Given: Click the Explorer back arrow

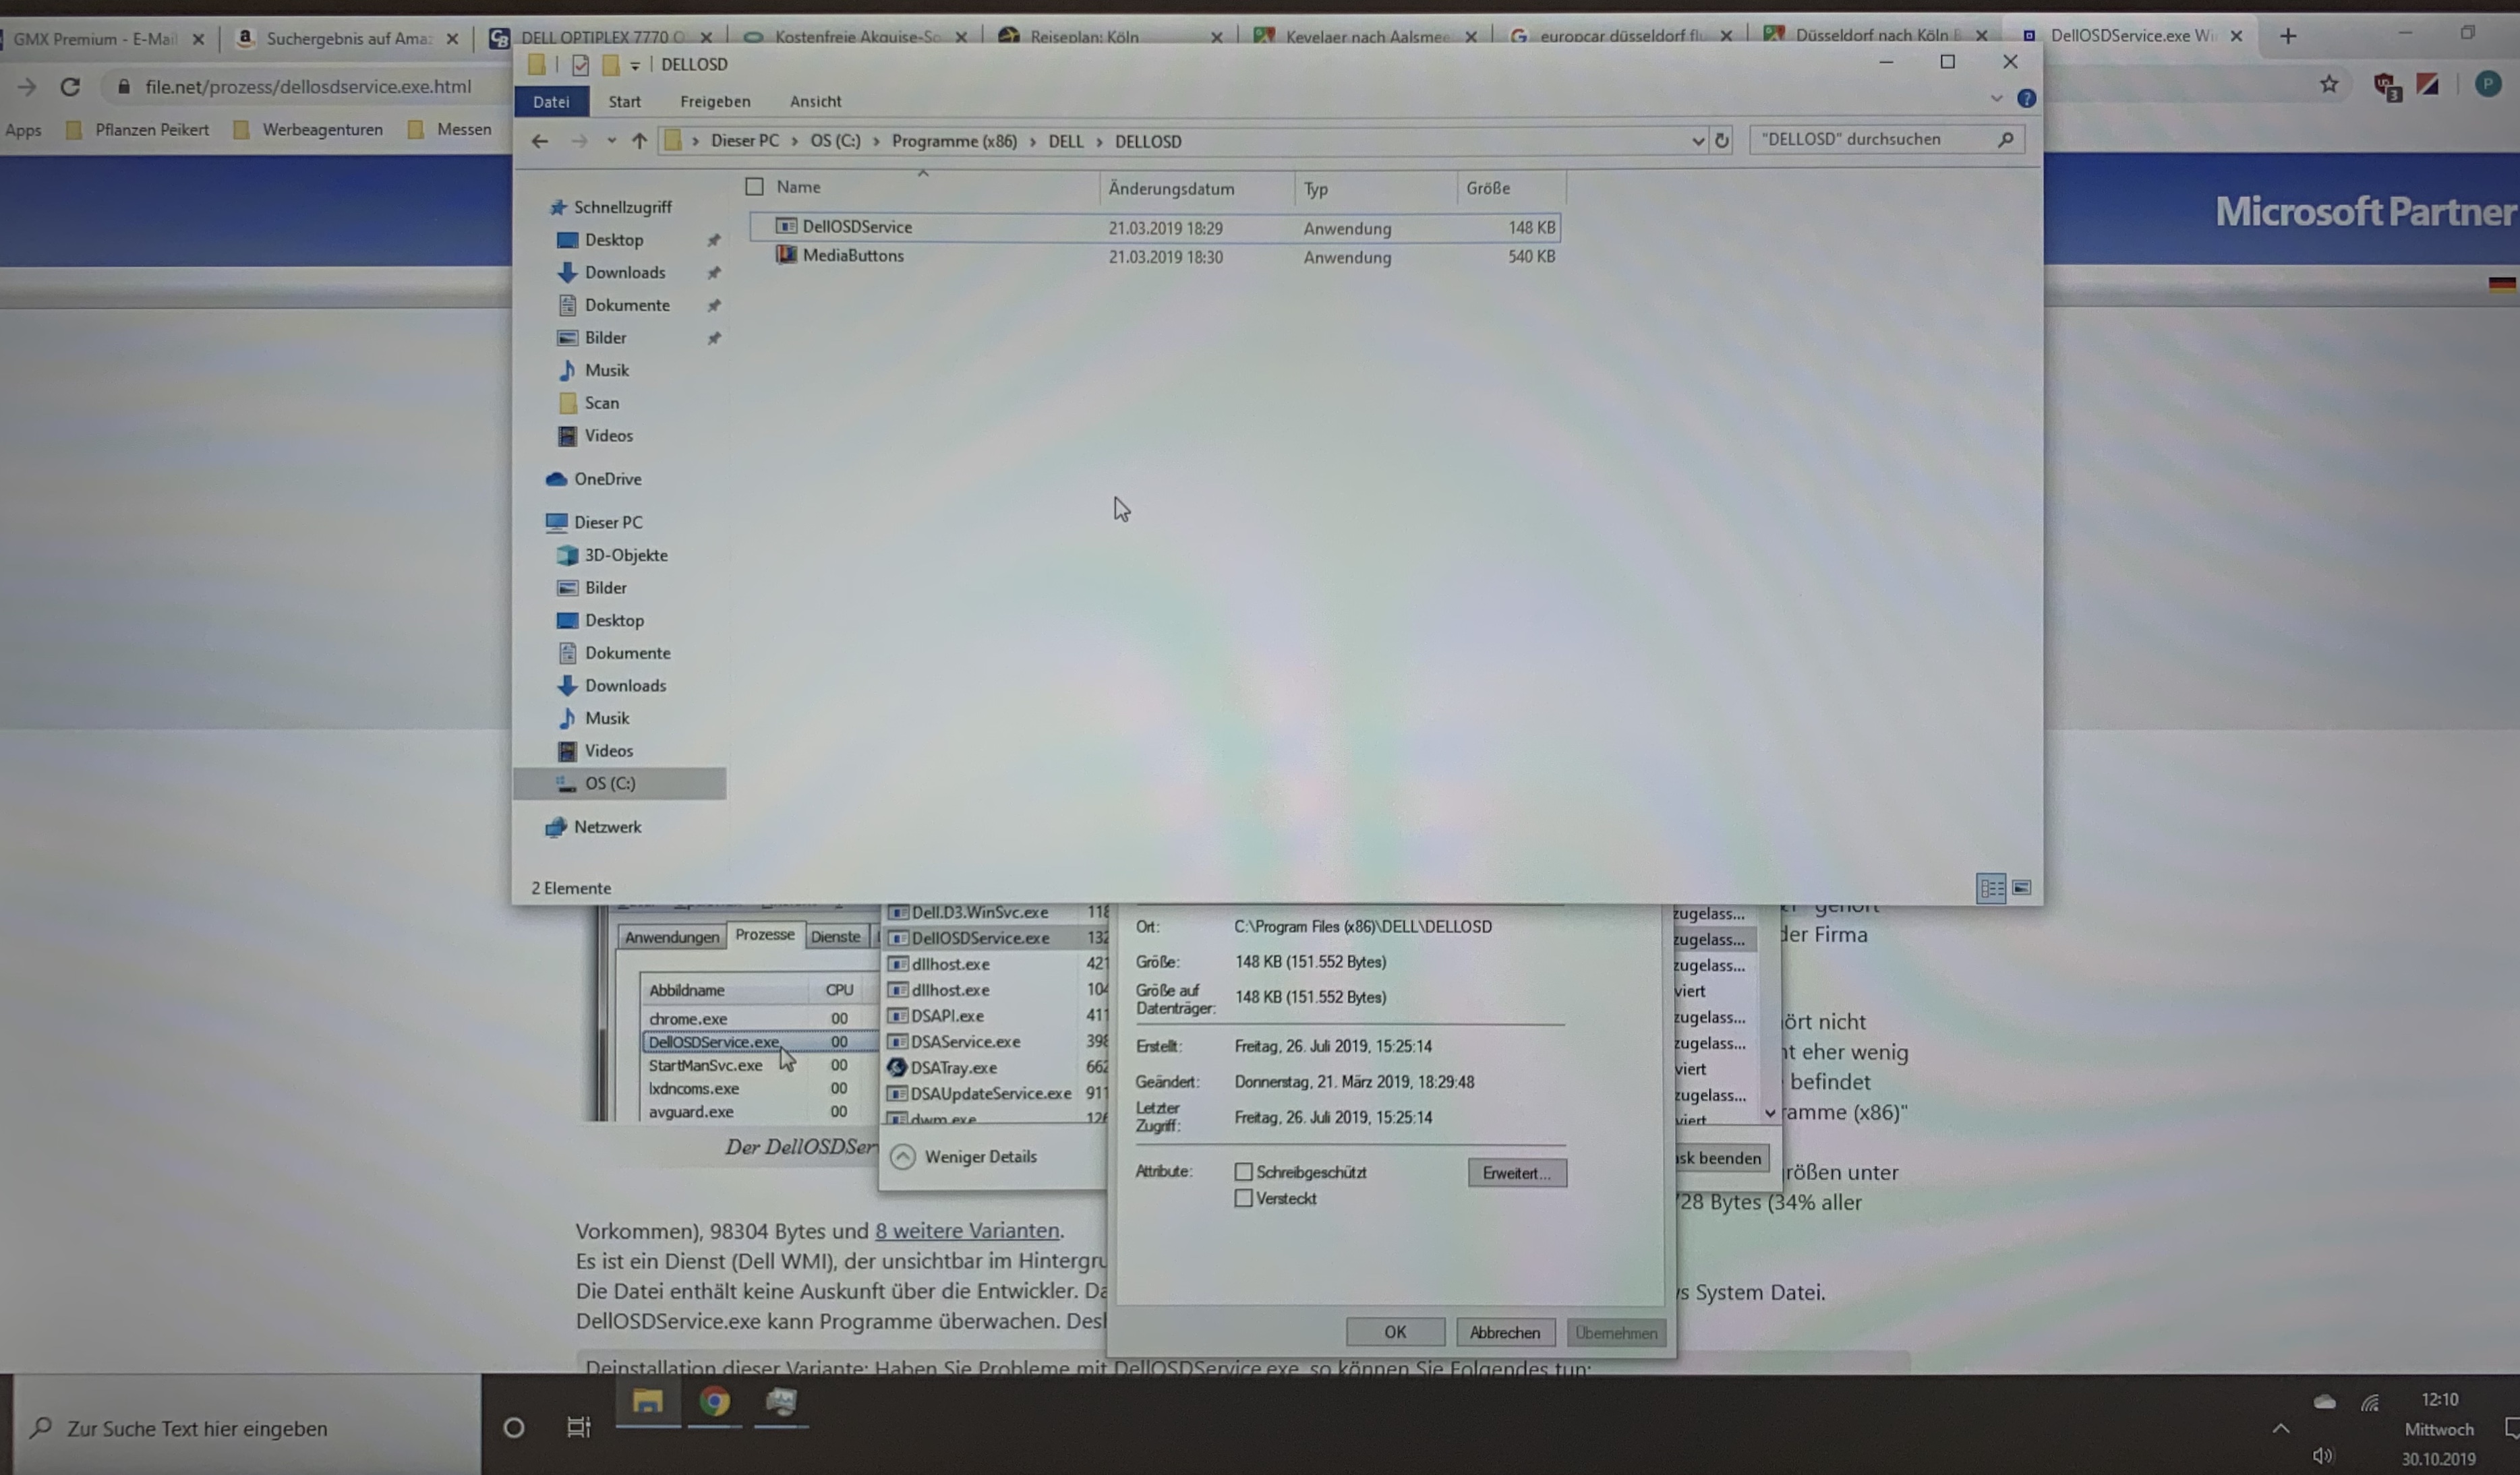Looking at the screenshot, I should pos(540,141).
